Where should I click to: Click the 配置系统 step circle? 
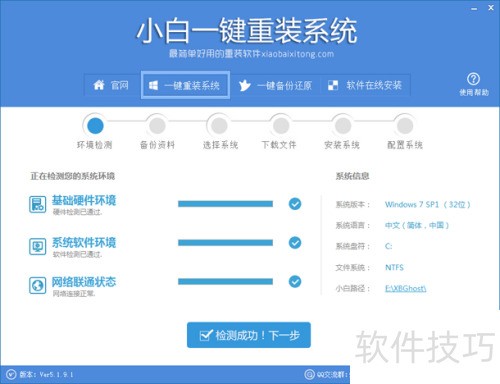pyautogui.click(x=405, y=126)
